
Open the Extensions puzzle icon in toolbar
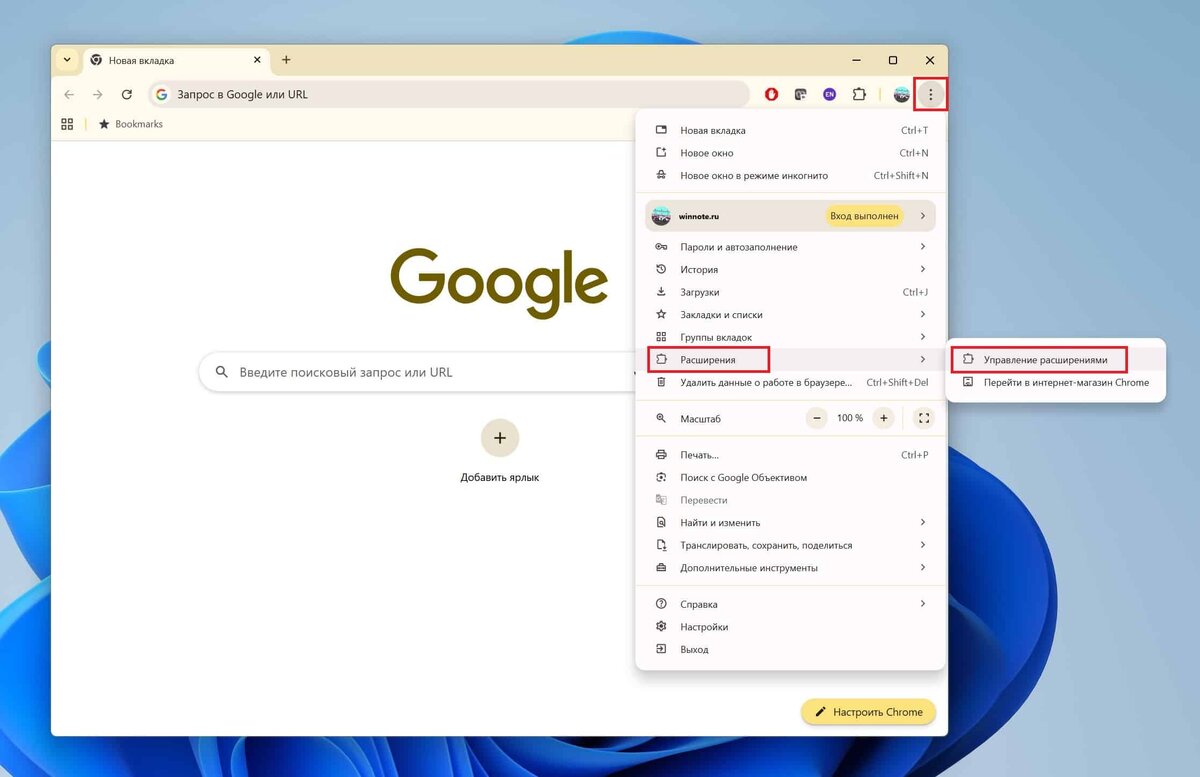(858, 95)
